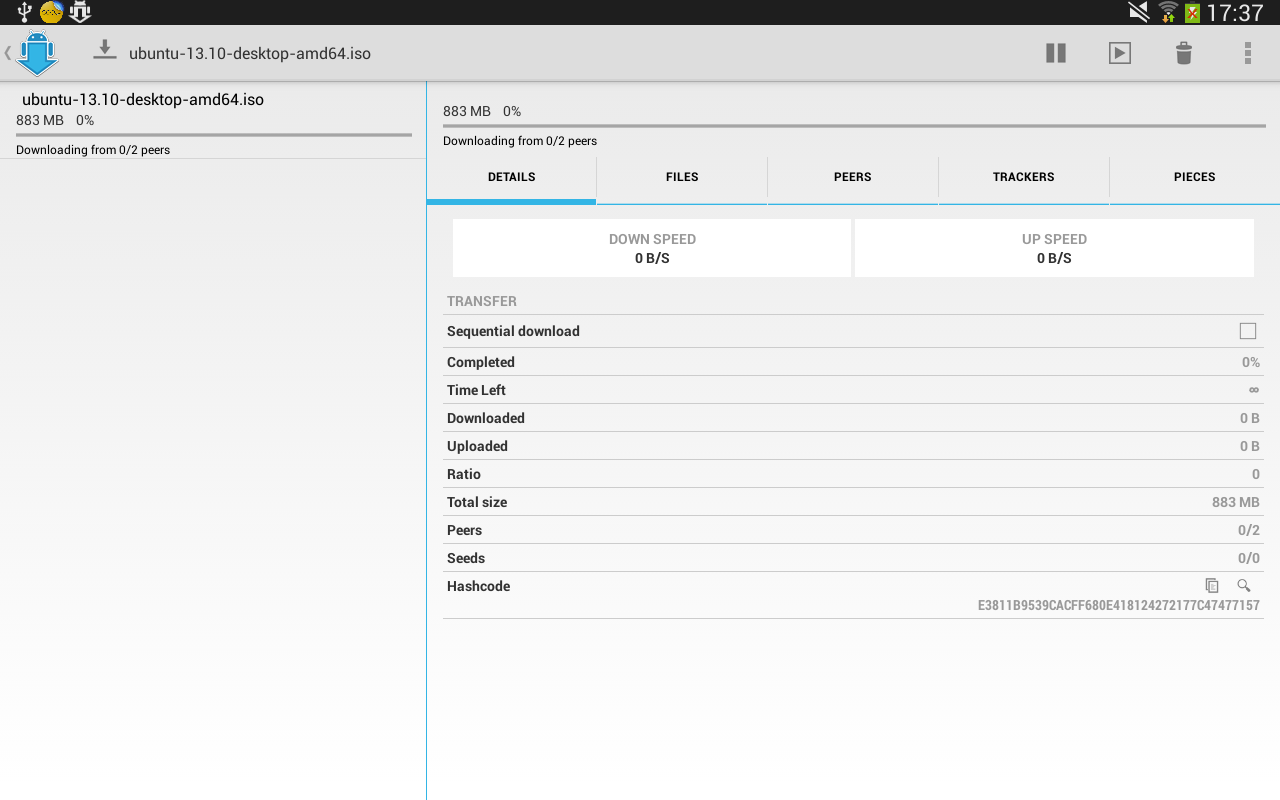Tap the muted sound icon in status bar
This screenshot has height=800, width=1280.
pyautogui.click(x=1139, y=12)
